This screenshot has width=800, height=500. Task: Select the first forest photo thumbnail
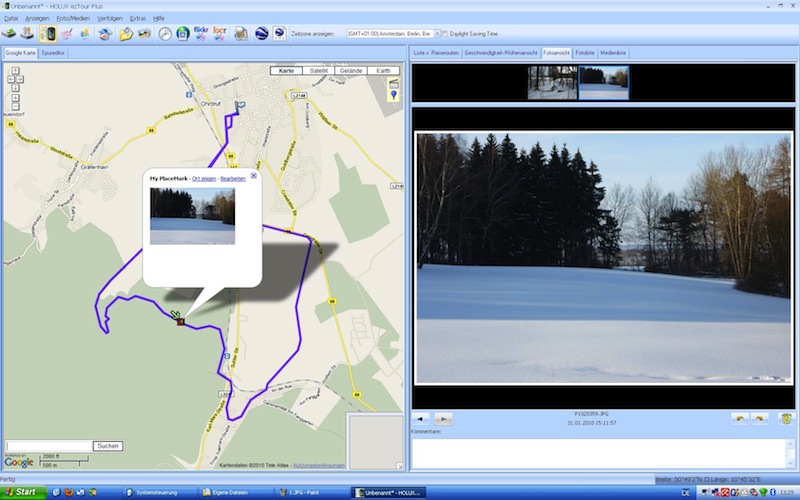pyautogui.click(x=552, y=83)
